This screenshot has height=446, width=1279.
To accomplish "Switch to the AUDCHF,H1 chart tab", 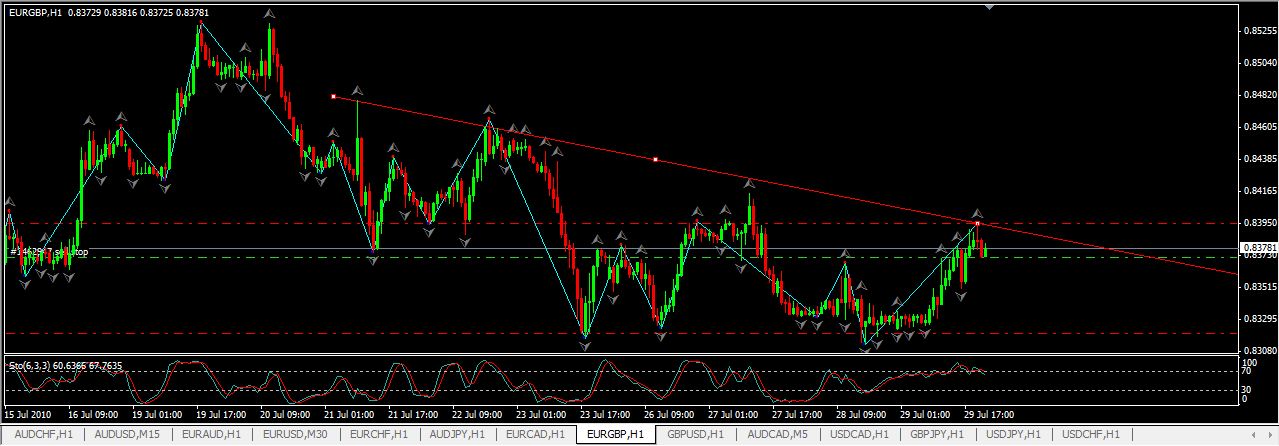I will 41,435.
